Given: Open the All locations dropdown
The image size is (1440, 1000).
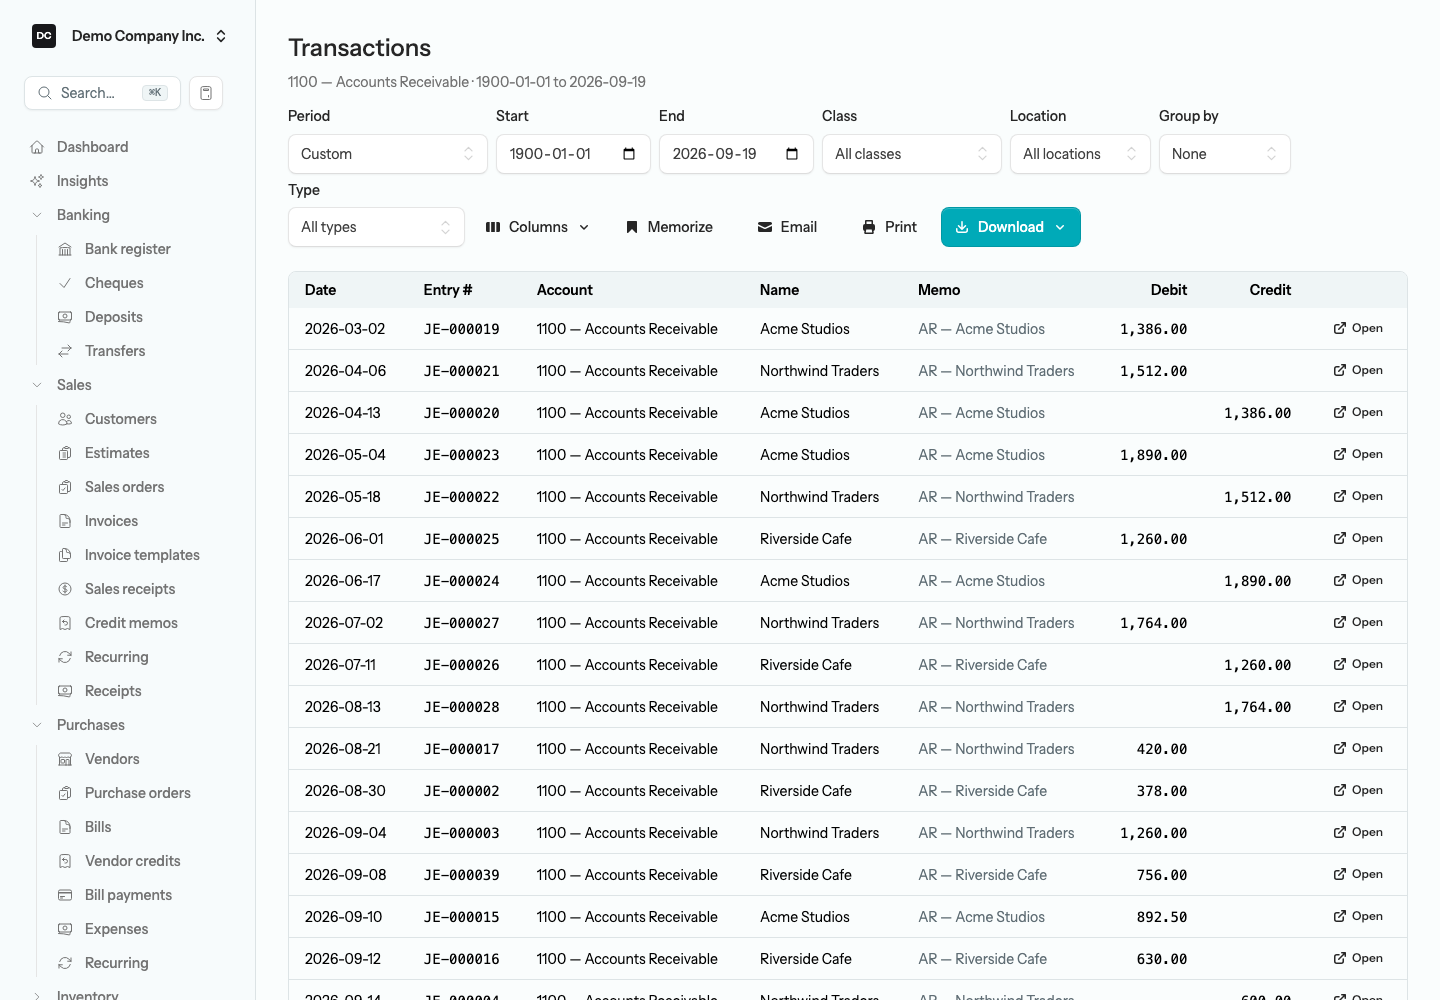Looking at the screenshot, I should (1080, 154).
